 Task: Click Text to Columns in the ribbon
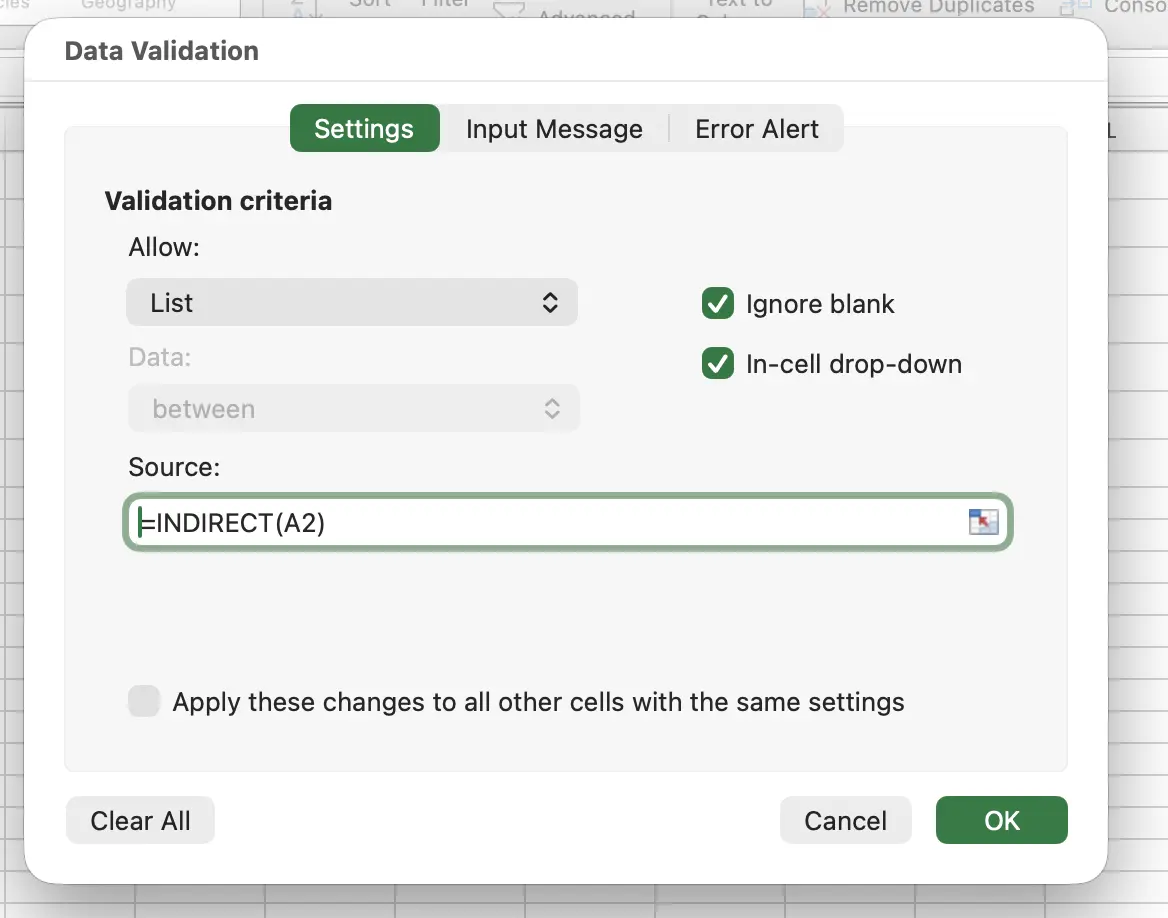[738, 5]
